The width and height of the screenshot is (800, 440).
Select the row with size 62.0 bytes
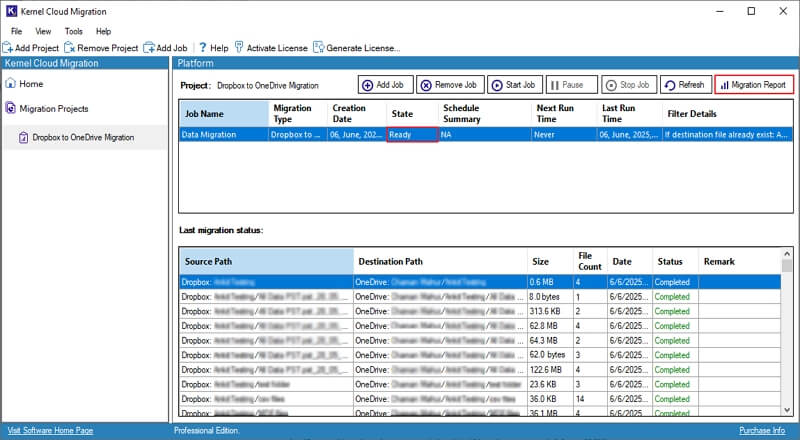point(480,355)
